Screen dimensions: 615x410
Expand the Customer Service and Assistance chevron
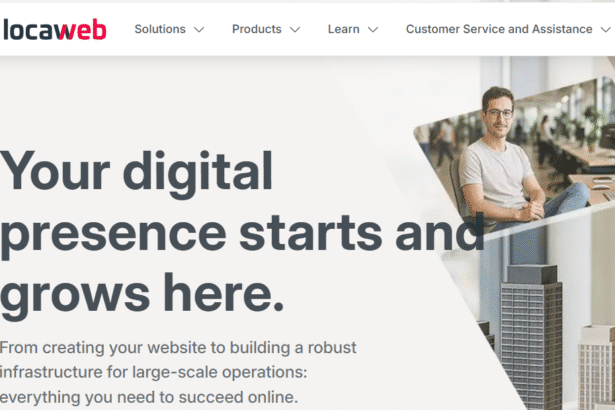pos(606,29)
